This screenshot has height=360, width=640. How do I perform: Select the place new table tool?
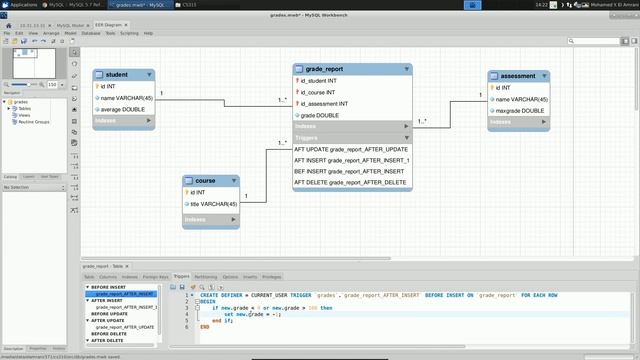coord(74,121)
